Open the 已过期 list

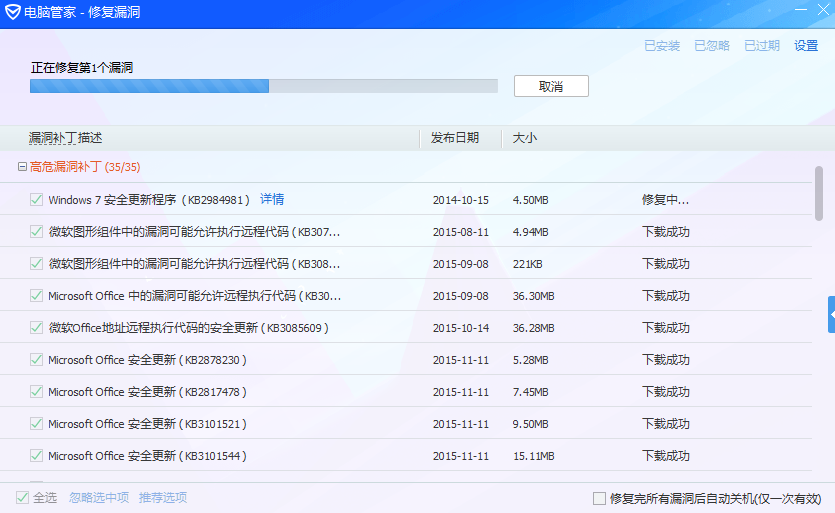(x=761, y=46)
